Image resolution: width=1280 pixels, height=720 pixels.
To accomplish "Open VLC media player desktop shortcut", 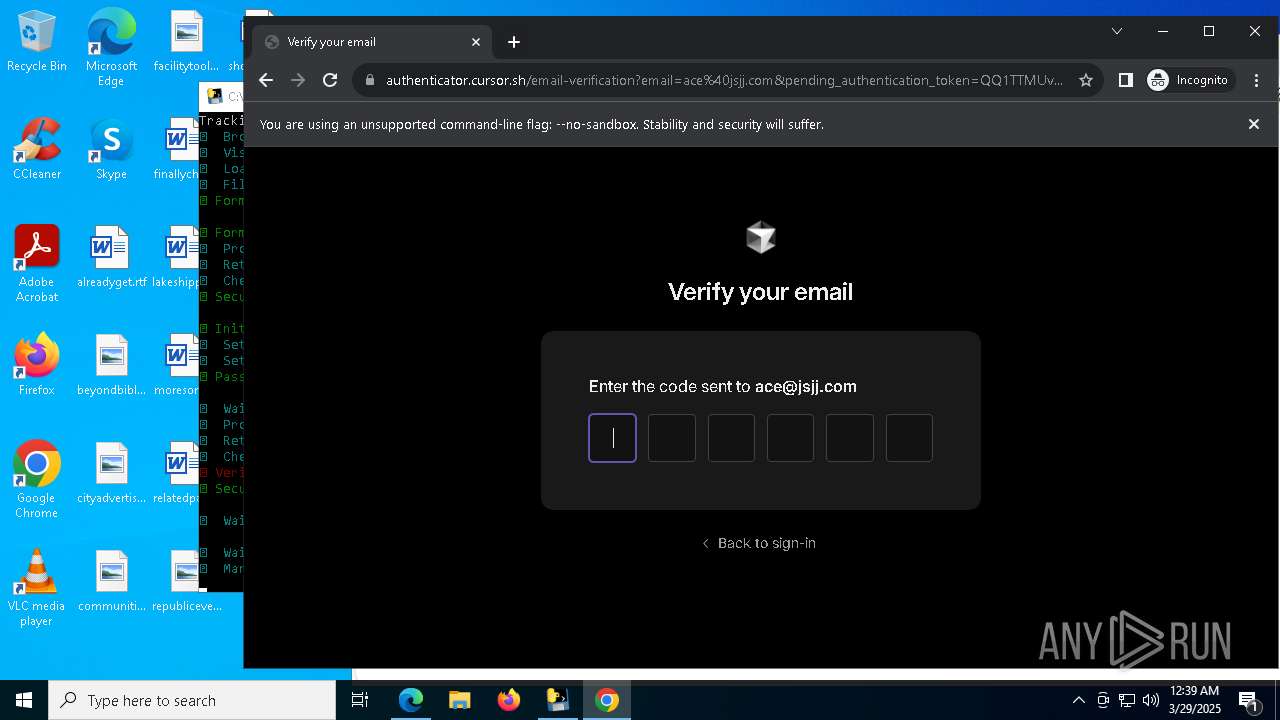I will [36, 588].
